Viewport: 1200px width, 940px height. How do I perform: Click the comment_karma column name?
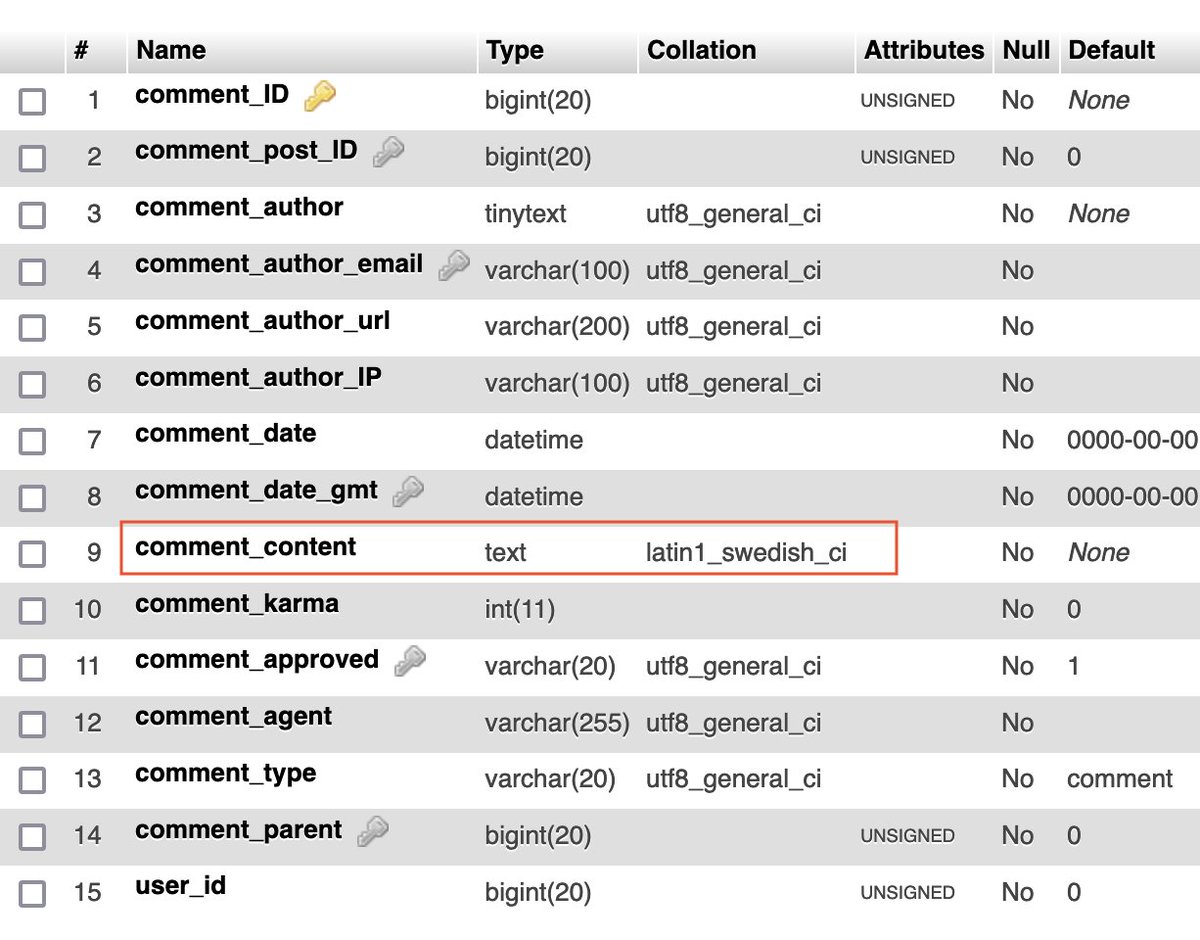pos(237,603)
